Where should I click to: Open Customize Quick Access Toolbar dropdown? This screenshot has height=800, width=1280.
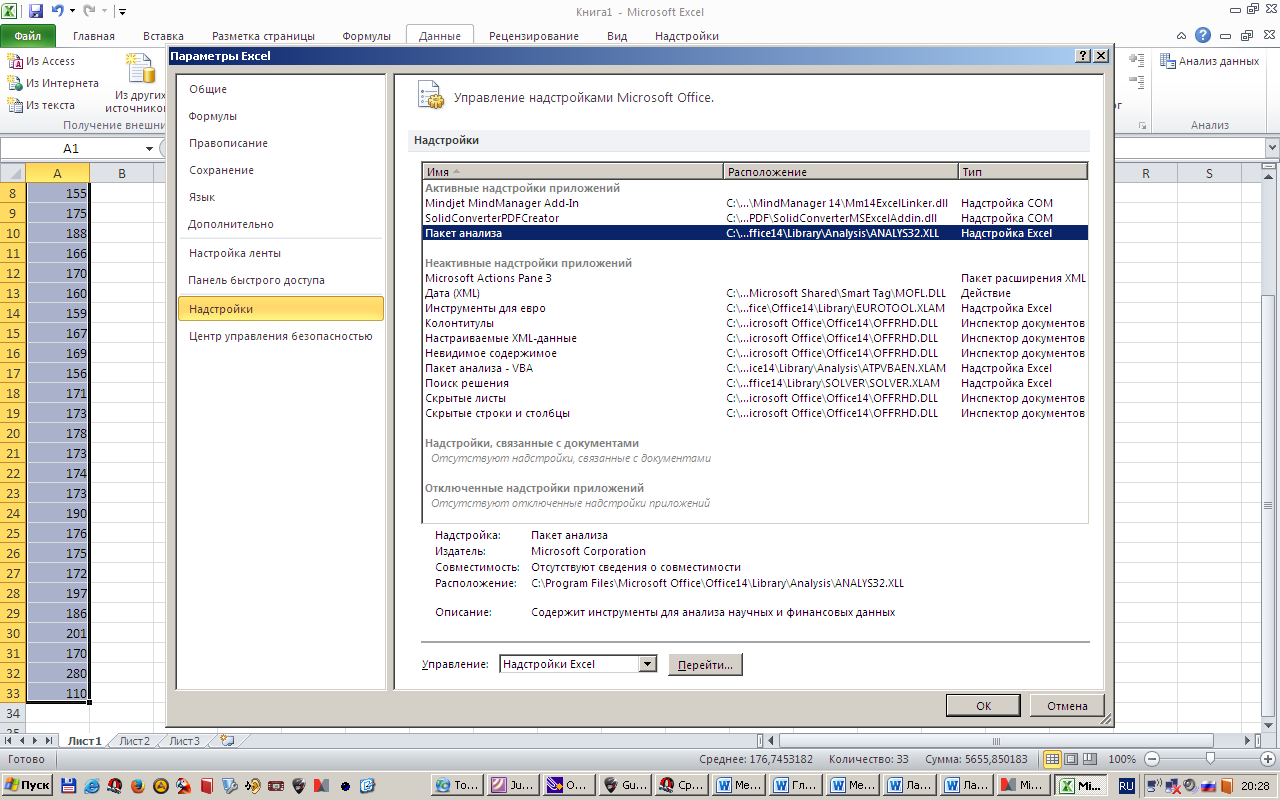pos(122,12)
